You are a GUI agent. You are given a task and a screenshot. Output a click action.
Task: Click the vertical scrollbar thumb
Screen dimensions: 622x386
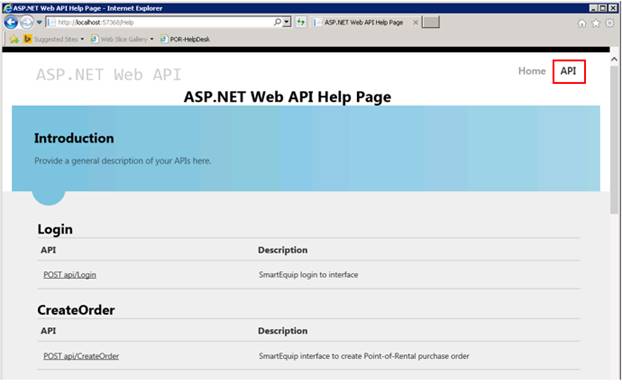[614, 140]
